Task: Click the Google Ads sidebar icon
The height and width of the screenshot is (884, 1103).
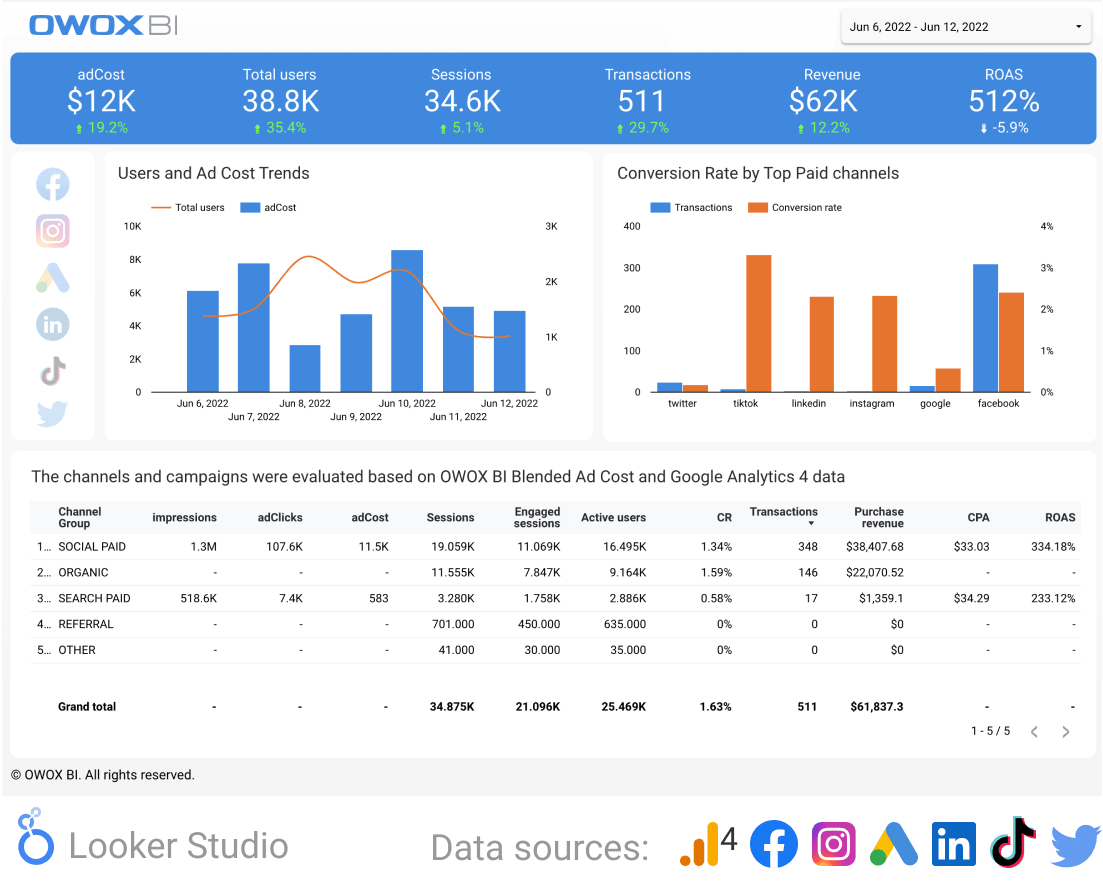Action: 53,278
